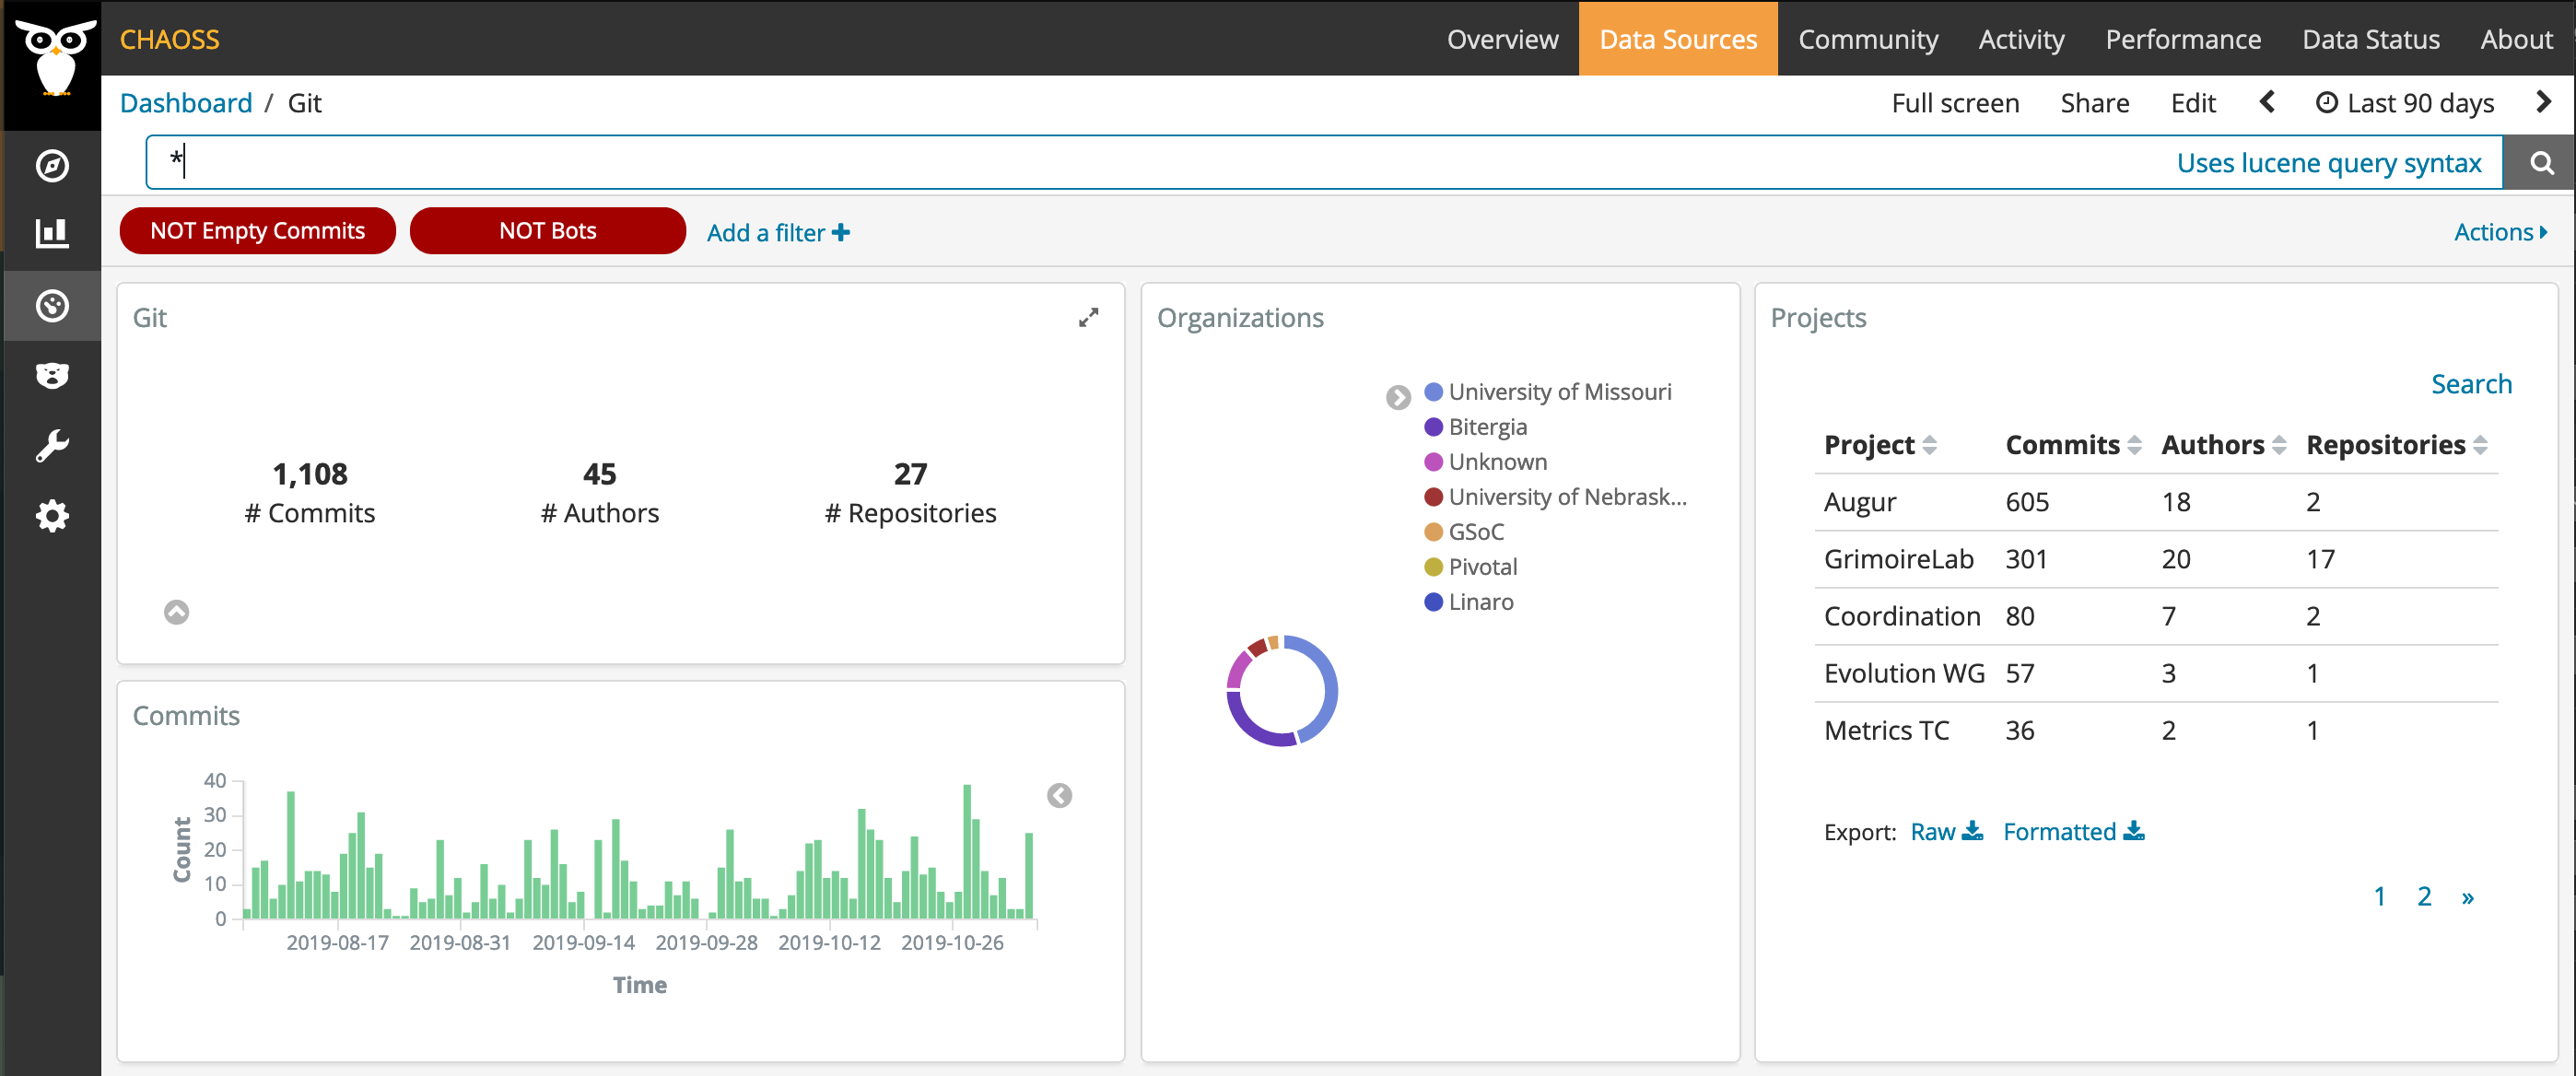Toggle the NOT Empty Commits filter
Screen dimensions: 2576x1076
(x=257, y=231)
